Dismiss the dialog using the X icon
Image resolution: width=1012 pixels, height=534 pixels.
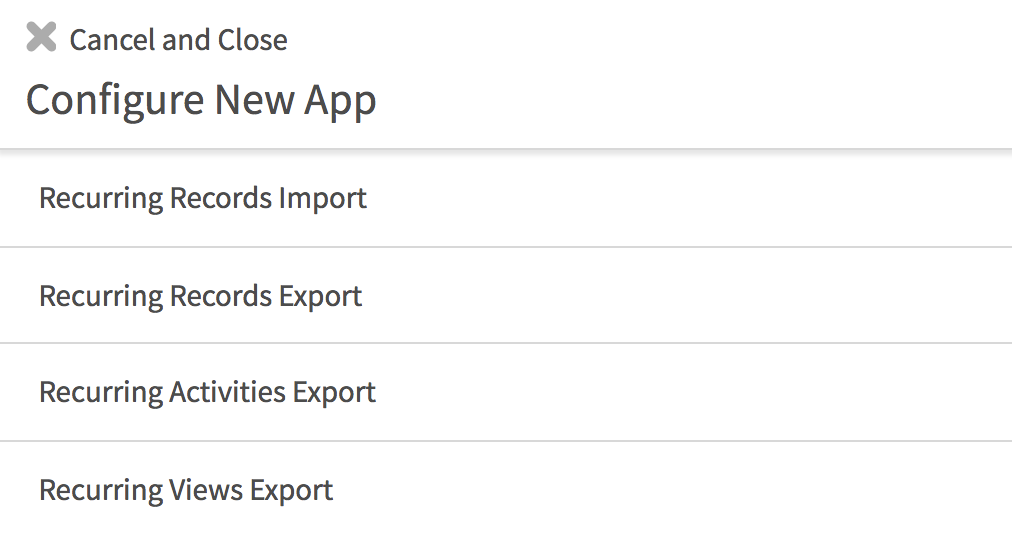click(41, 39)
